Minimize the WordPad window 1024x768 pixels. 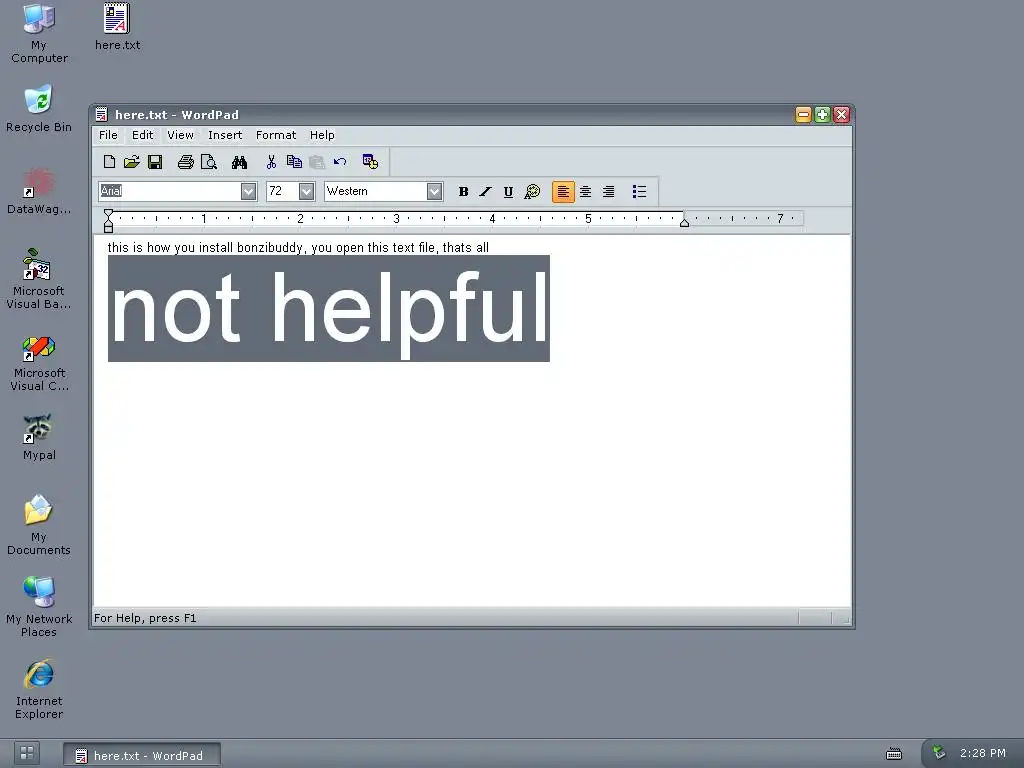803,115
